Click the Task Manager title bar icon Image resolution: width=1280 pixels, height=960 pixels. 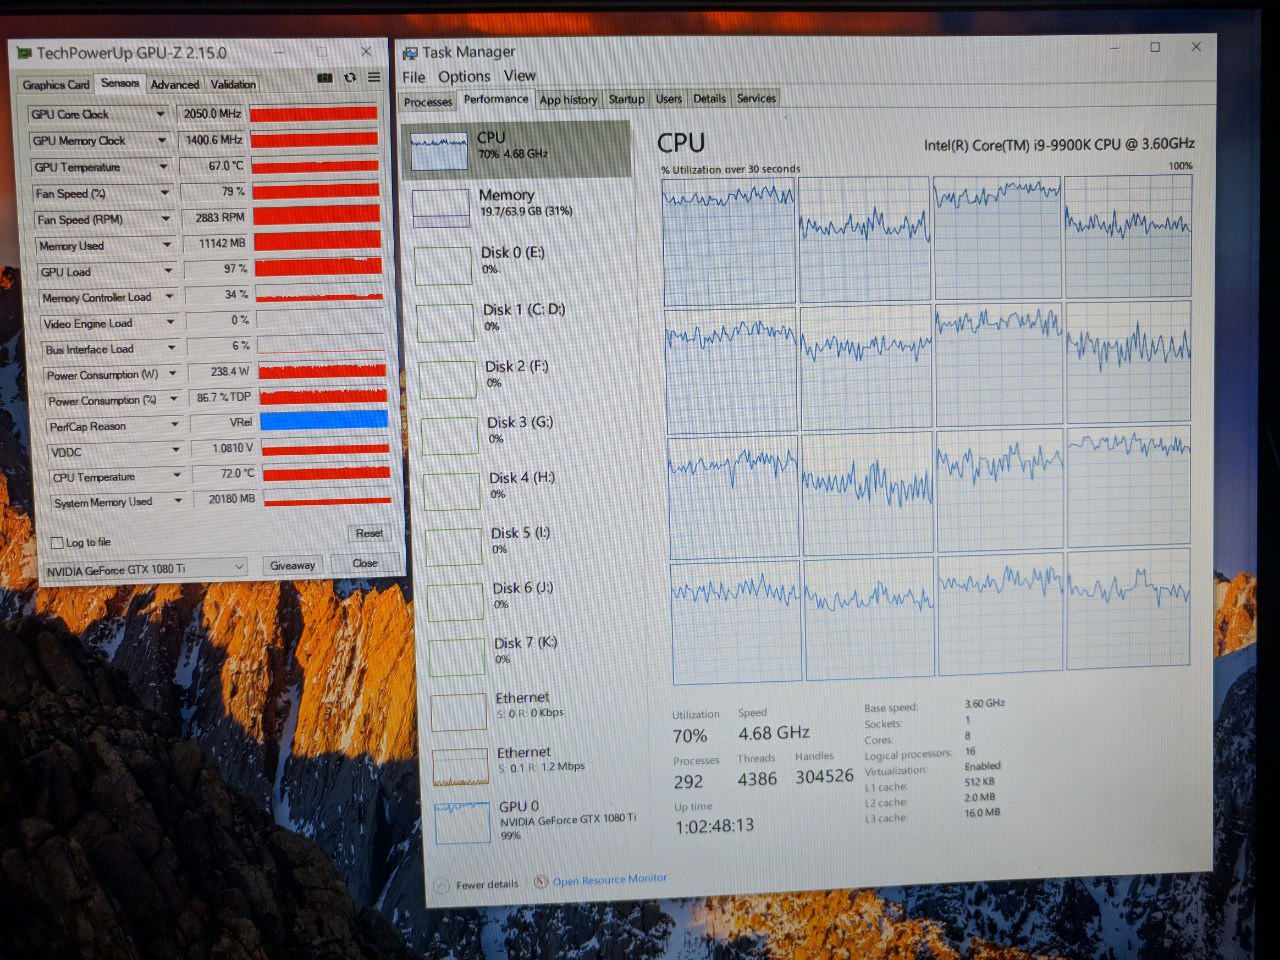(x=410, y=52)
